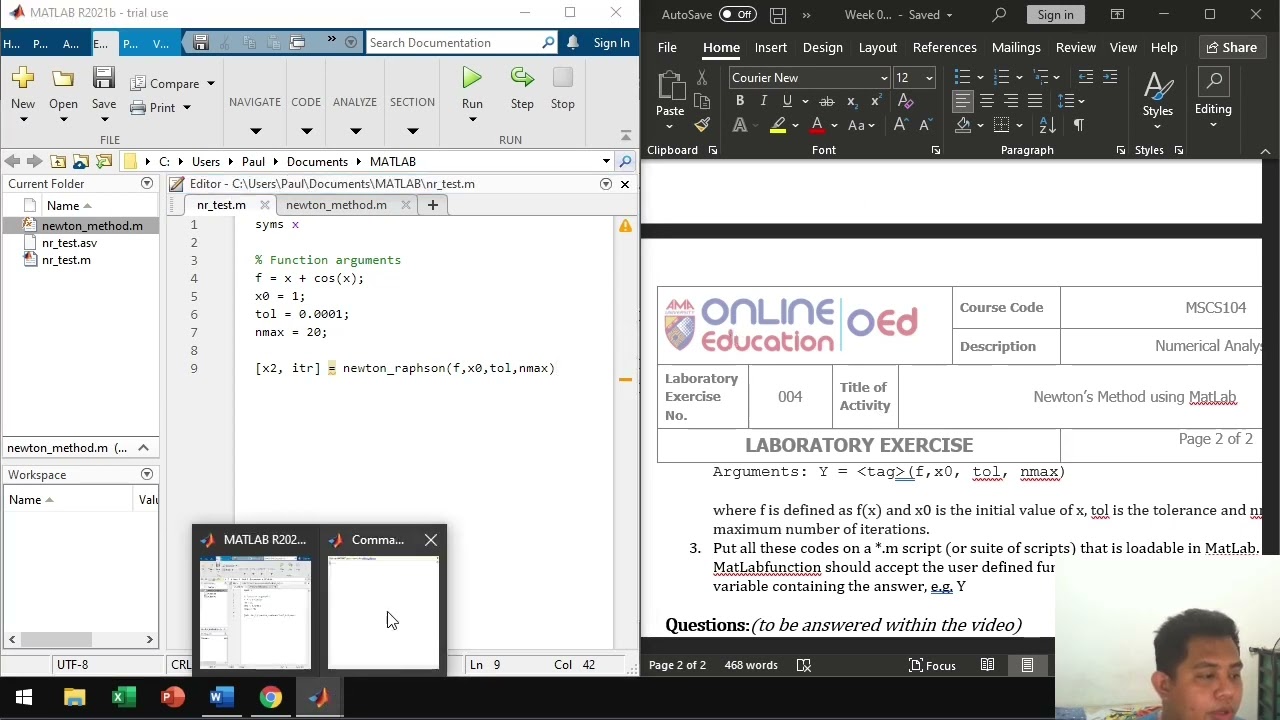Click the Sign in button in Word

(x=1055, y=14)
